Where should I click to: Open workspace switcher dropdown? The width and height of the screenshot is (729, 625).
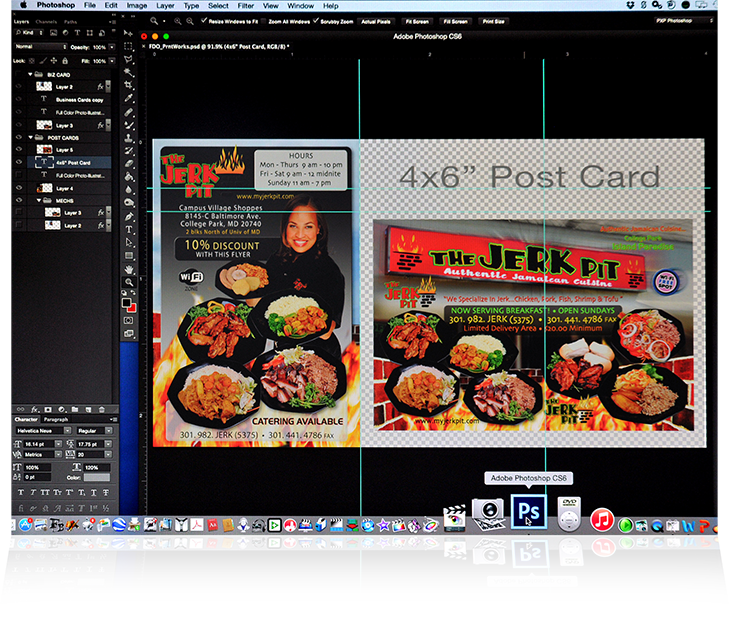tap(683, 21)
